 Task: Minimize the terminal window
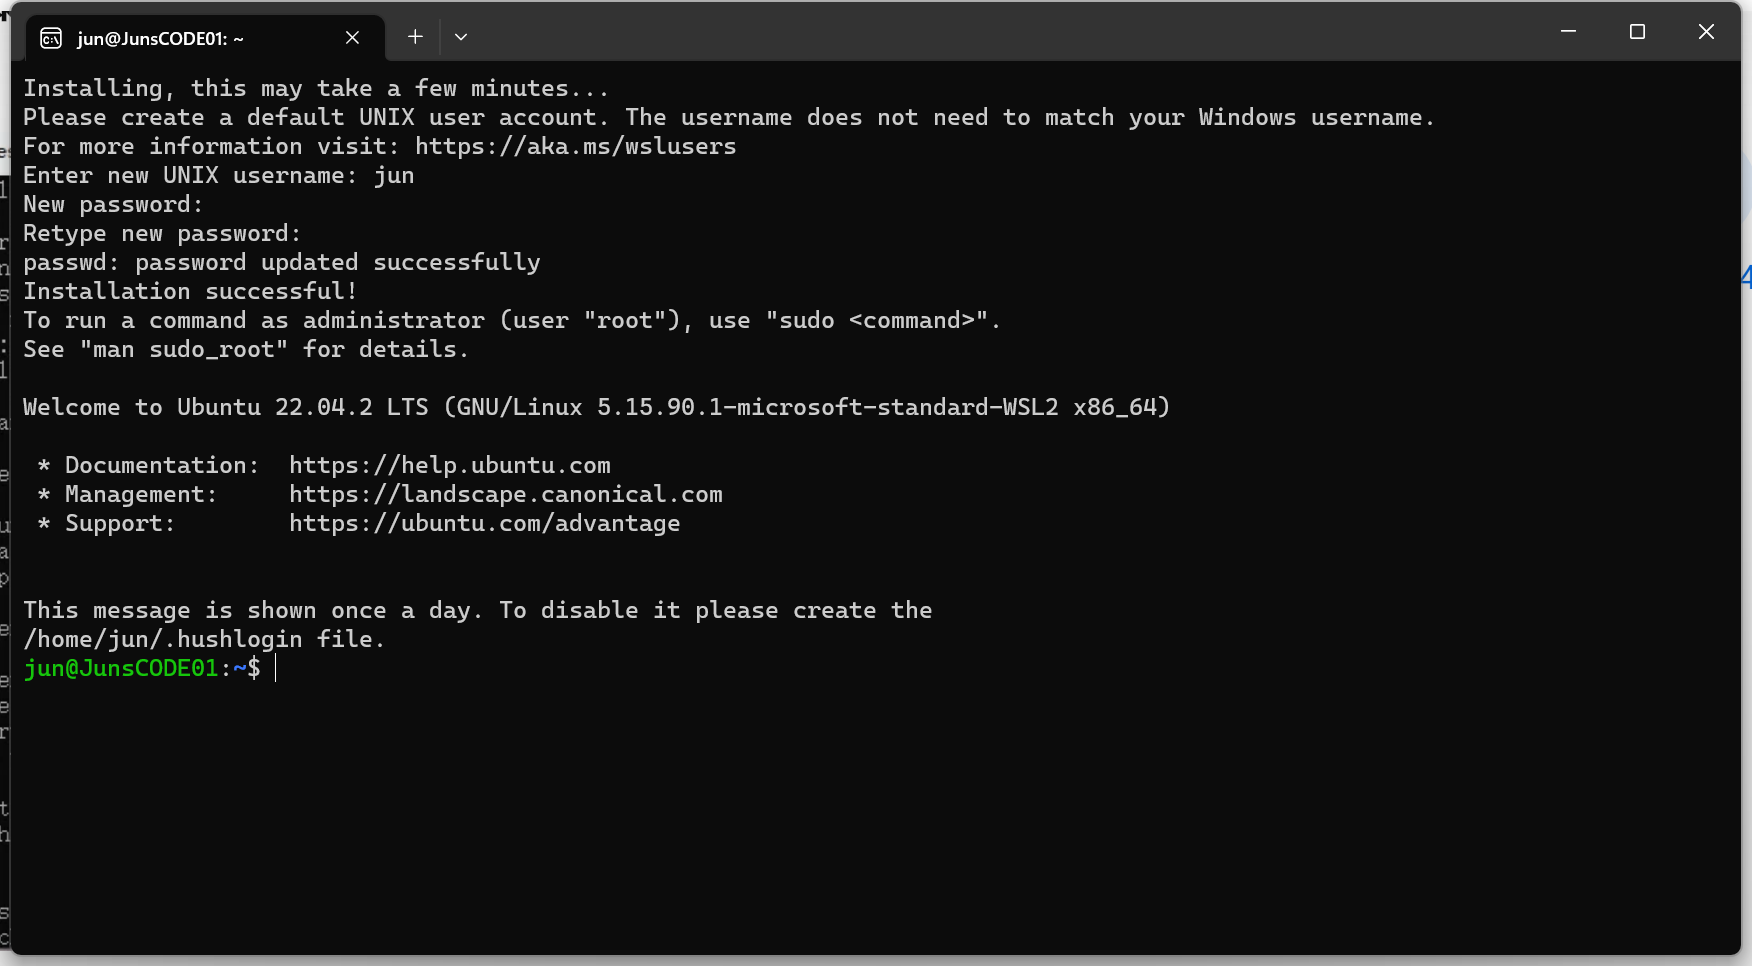[1568, 32]
